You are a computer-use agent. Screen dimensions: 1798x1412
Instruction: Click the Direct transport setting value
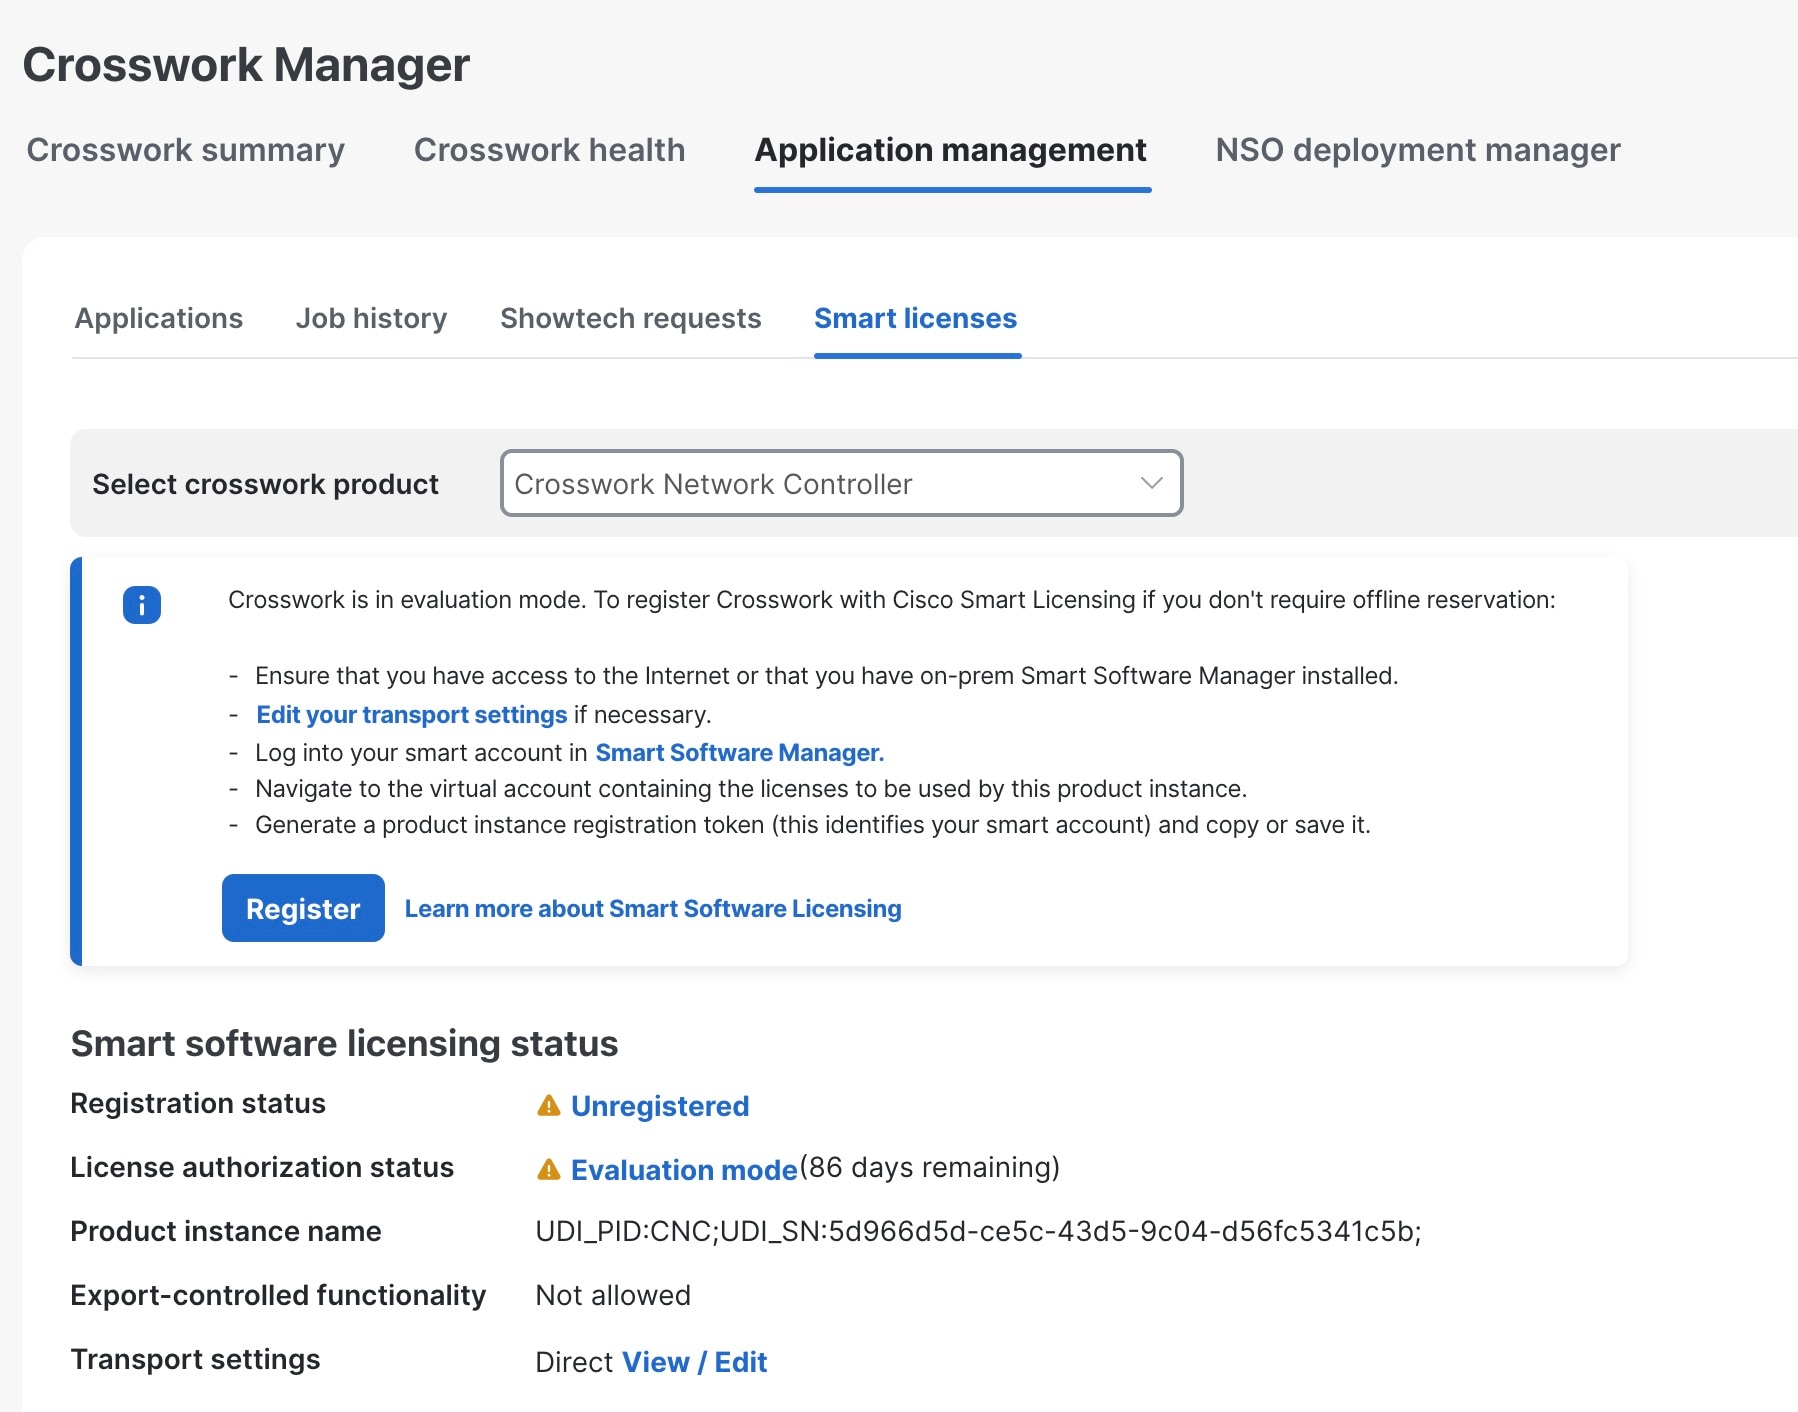click(574, 1362)
